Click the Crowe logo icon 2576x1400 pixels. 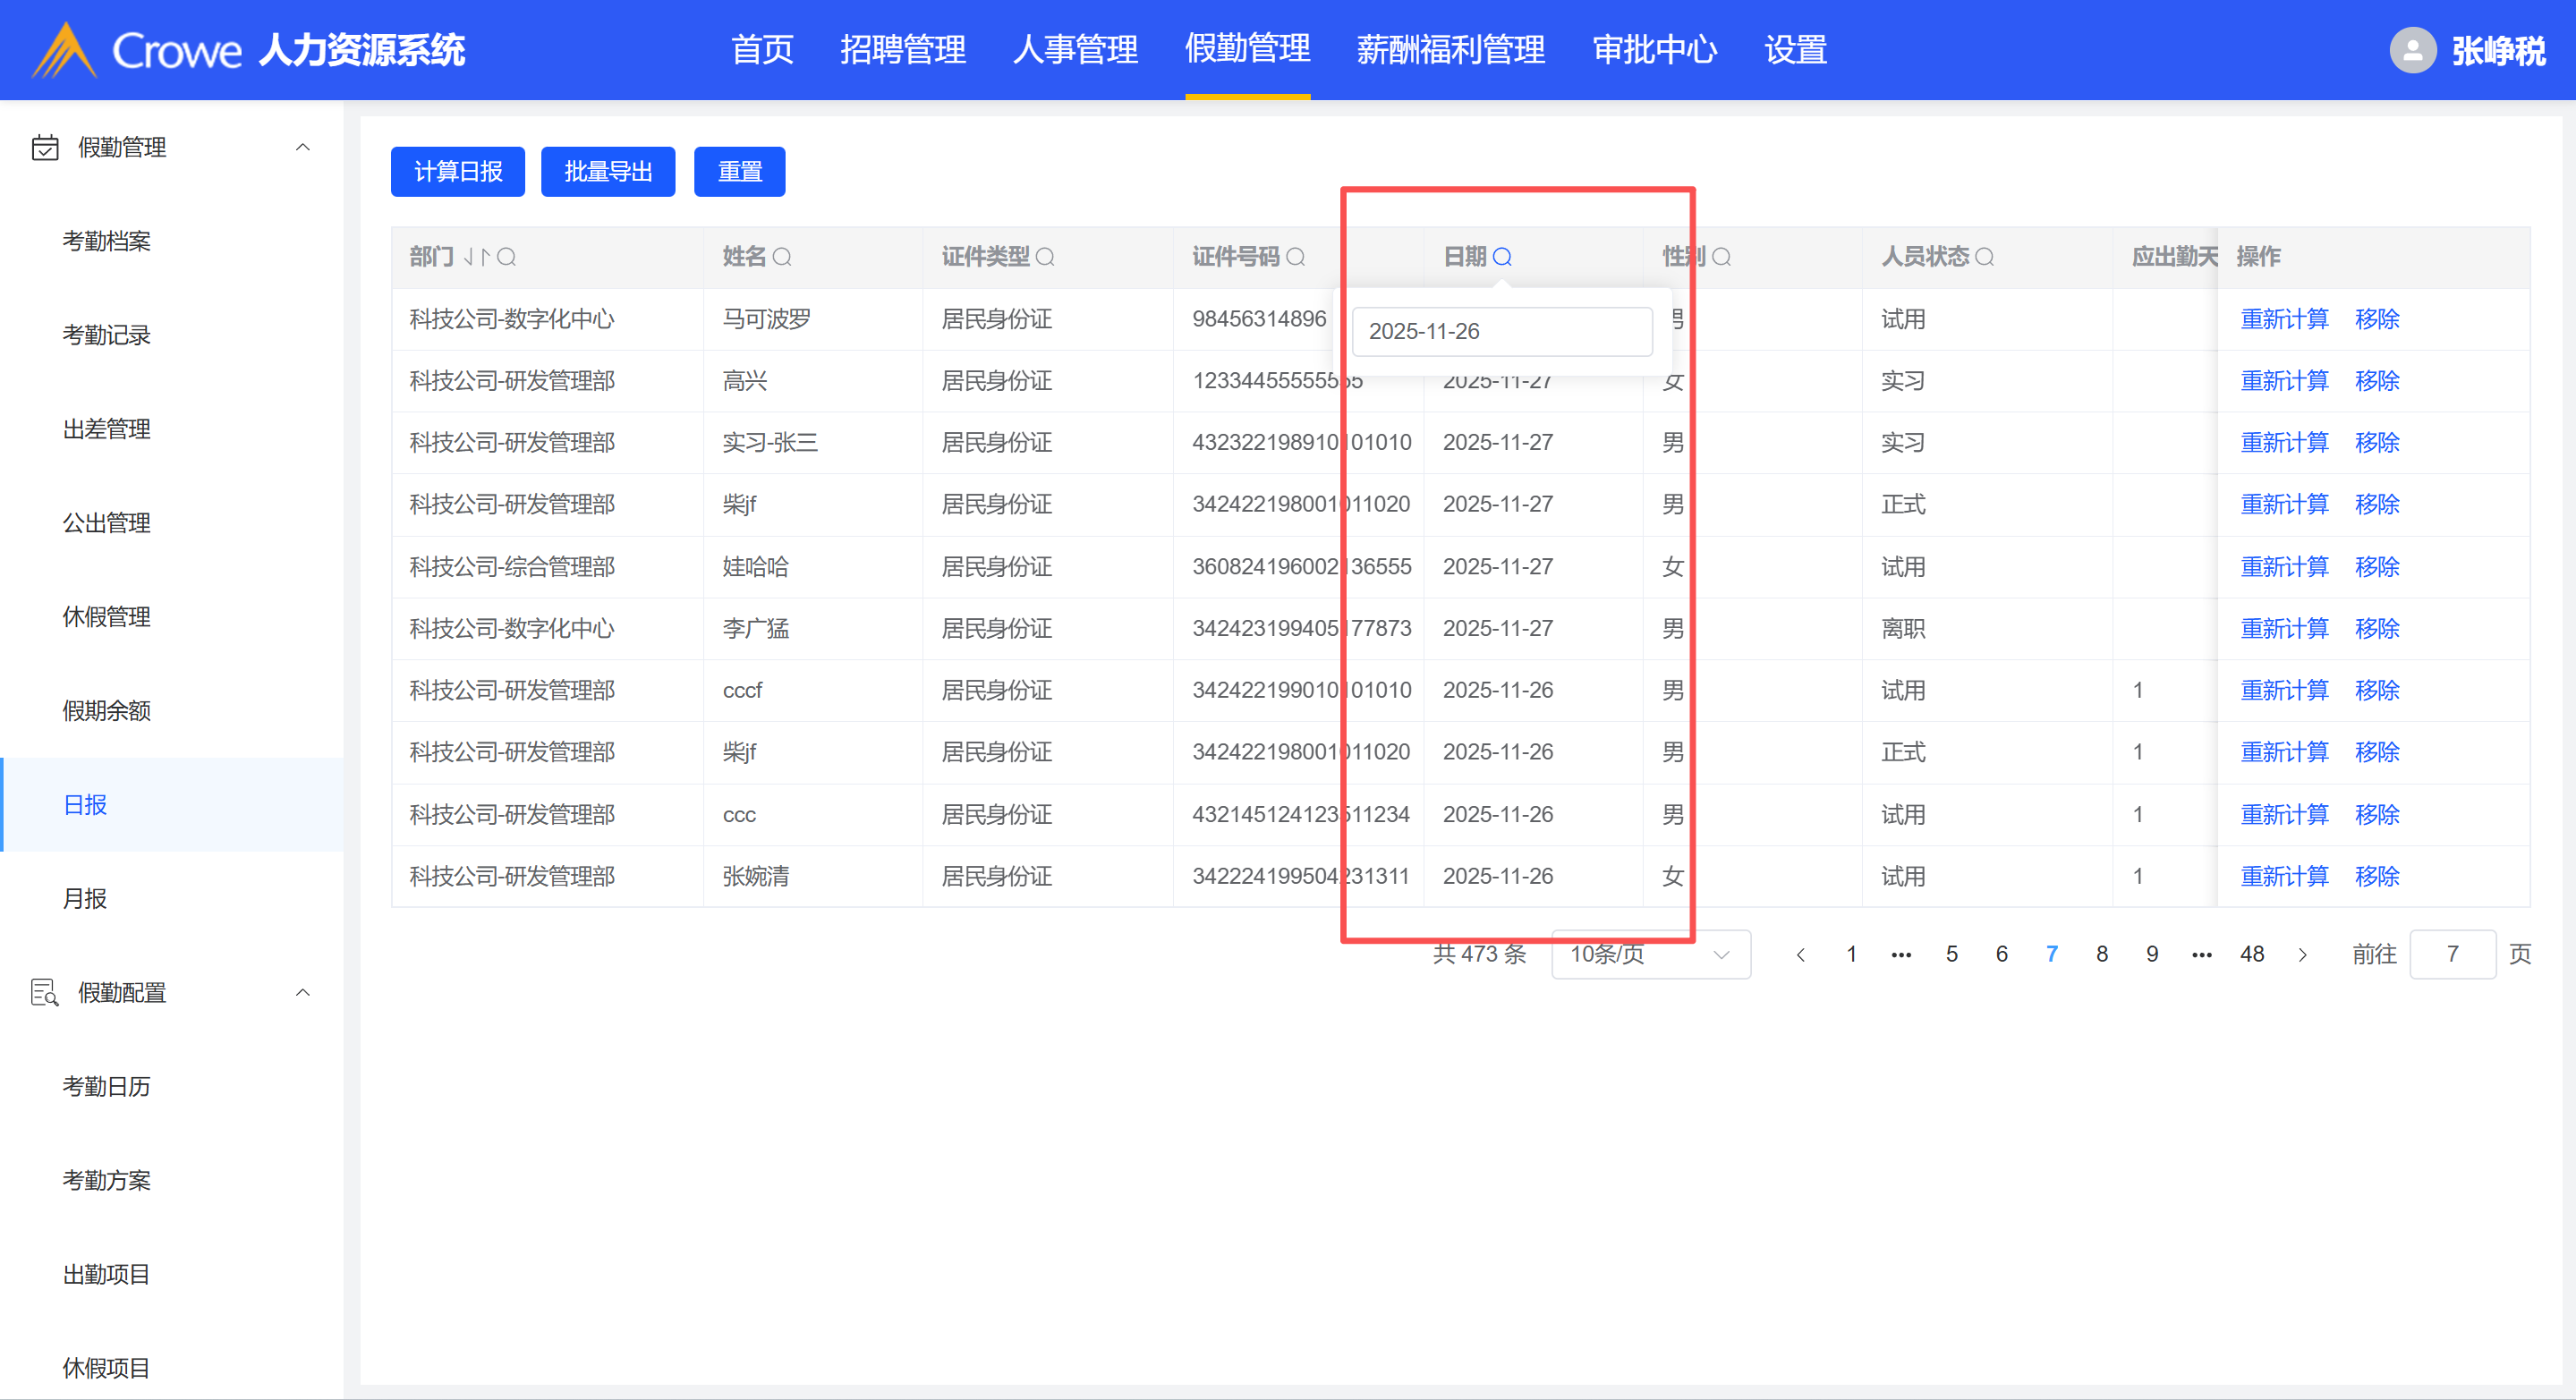click(x=64, y=50)
